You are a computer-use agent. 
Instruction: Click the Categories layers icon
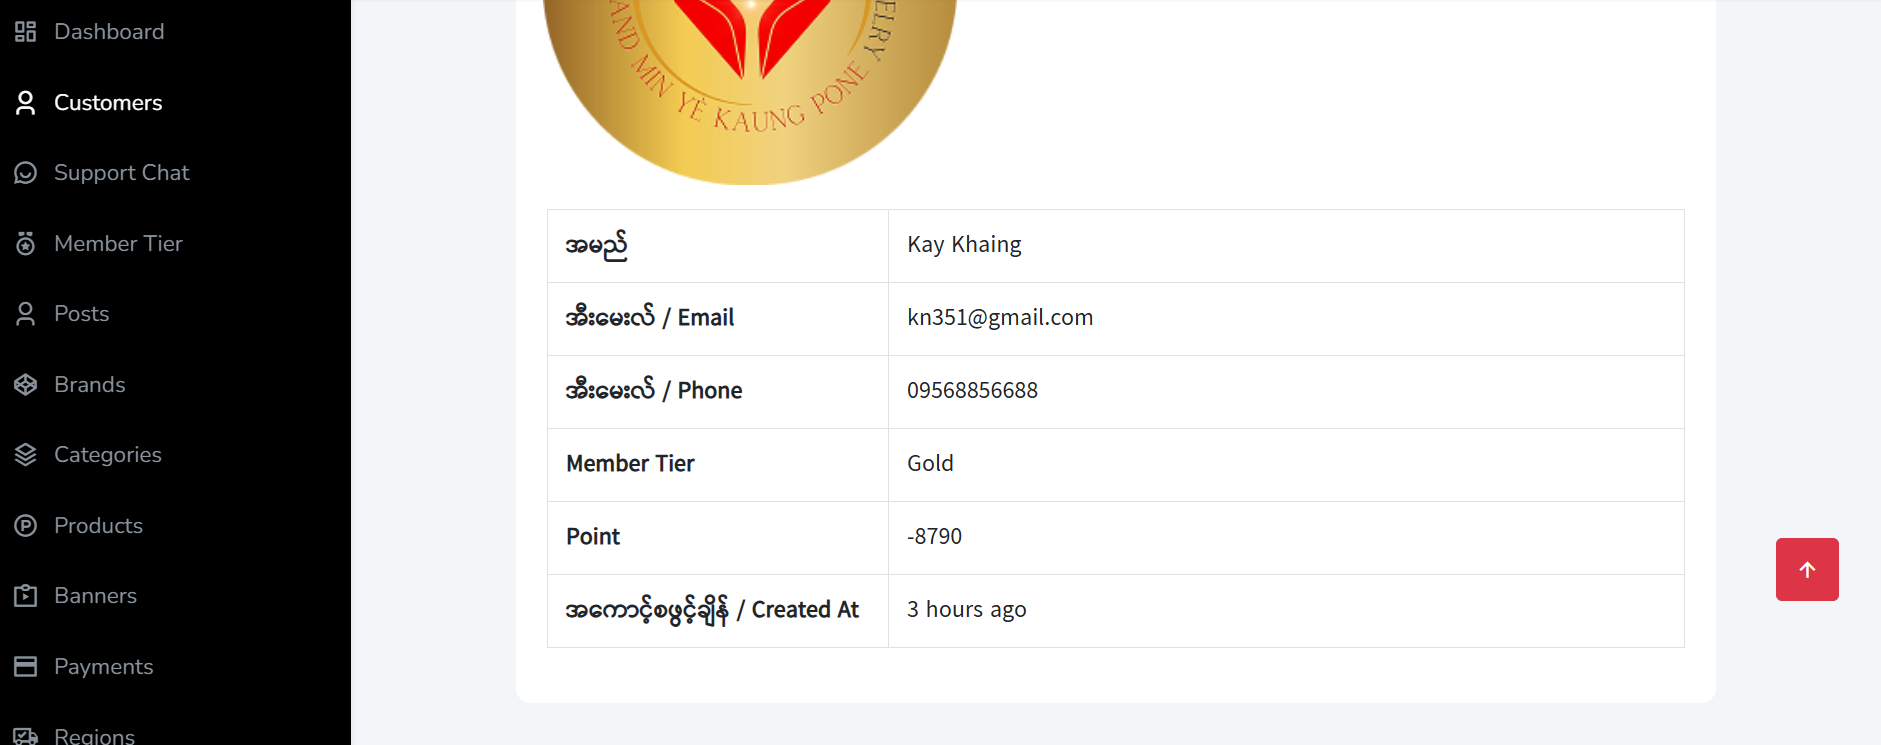[26, 455]
